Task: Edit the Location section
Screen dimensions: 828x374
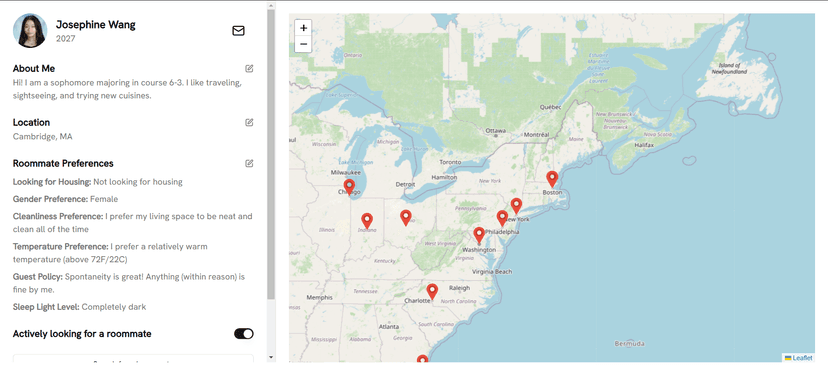Action: pos(249,122)
